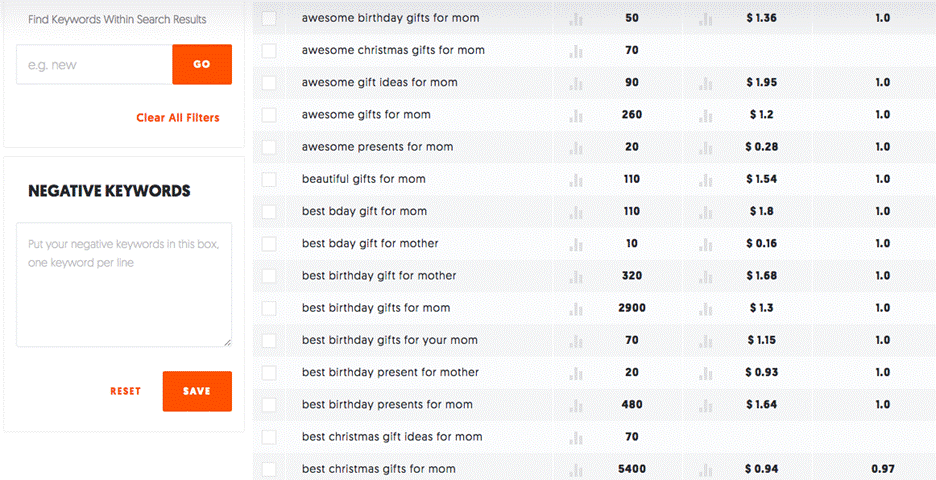Open trend chart for 'awesome gifts for mom' volume
The width and height of the screenshot is (936, 480).
[x=576, y=115]
